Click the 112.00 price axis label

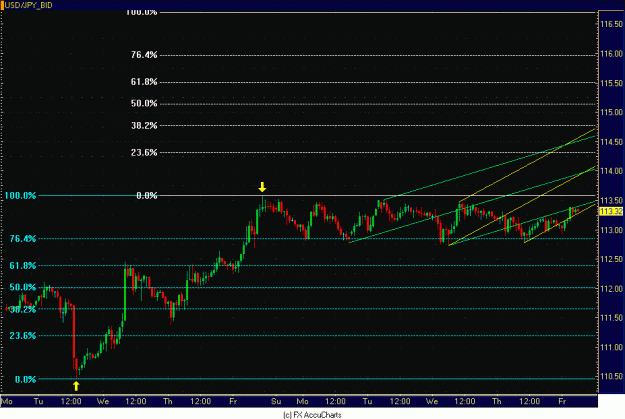point(611,289)
